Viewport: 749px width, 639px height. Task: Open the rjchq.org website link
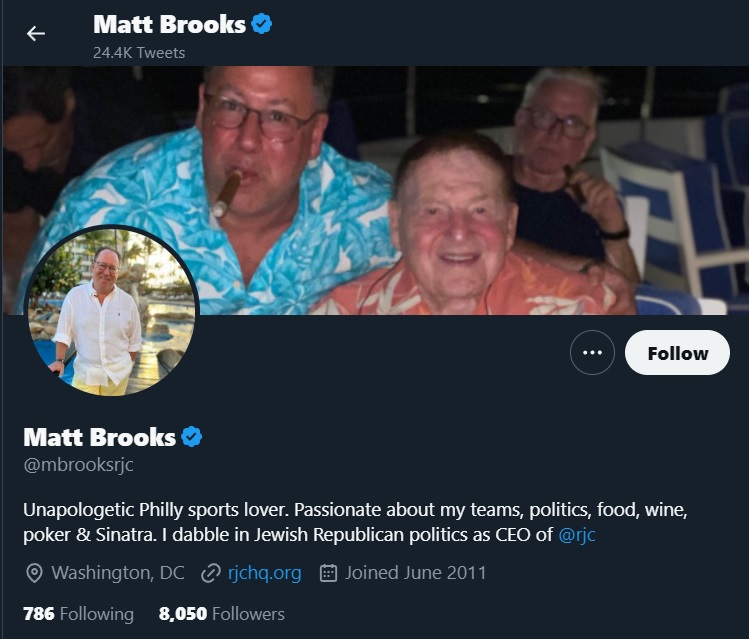[x=265, y=573]
